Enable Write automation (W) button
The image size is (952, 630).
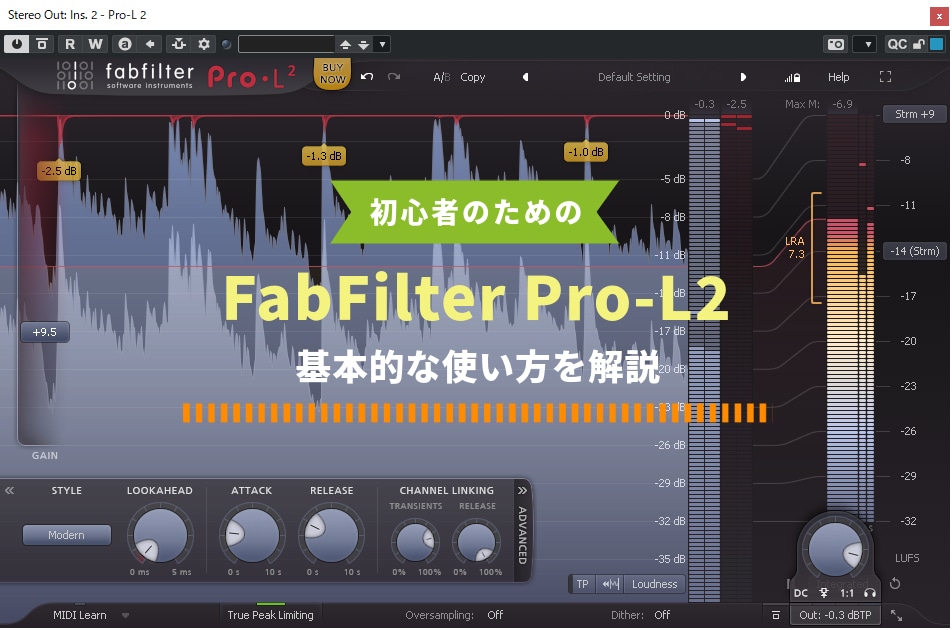pos(95,44)
